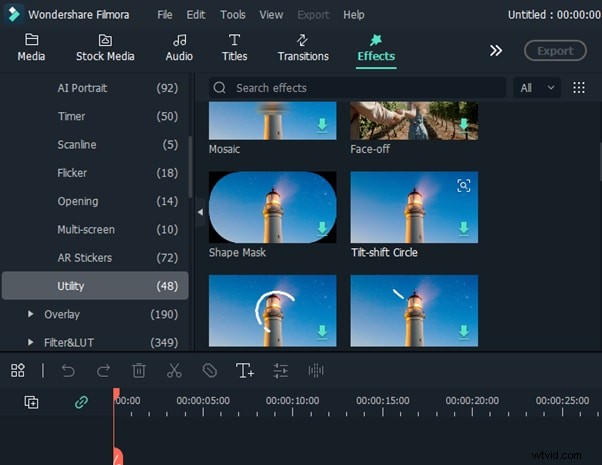Select AI Portrait category
This screenshot has width=602, height=465.
pos(95,88)
